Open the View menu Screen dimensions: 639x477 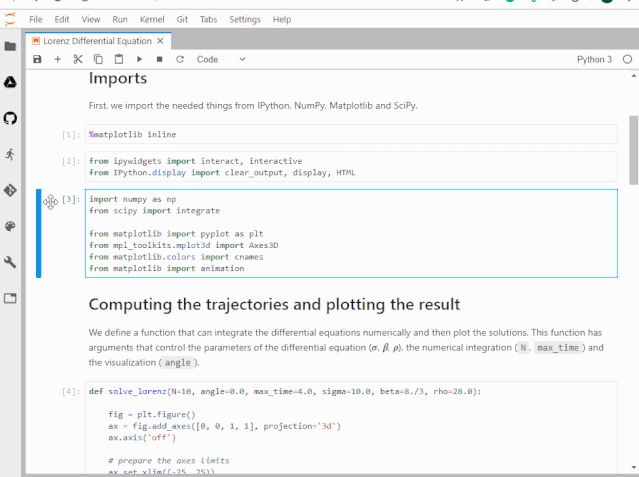(x=91, y=20)
